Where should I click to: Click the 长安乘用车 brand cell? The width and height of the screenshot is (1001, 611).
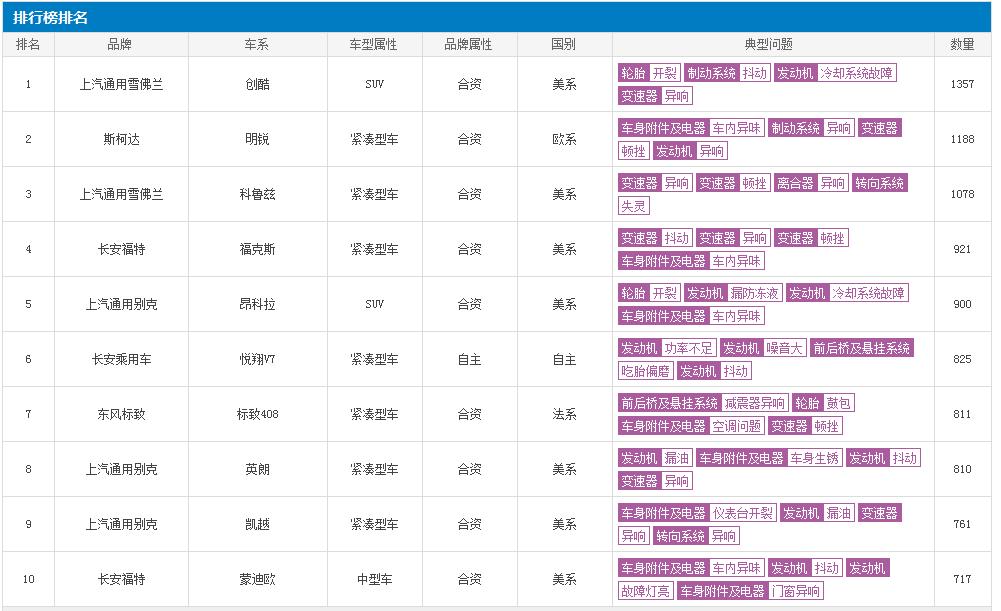tap(121, 359)
